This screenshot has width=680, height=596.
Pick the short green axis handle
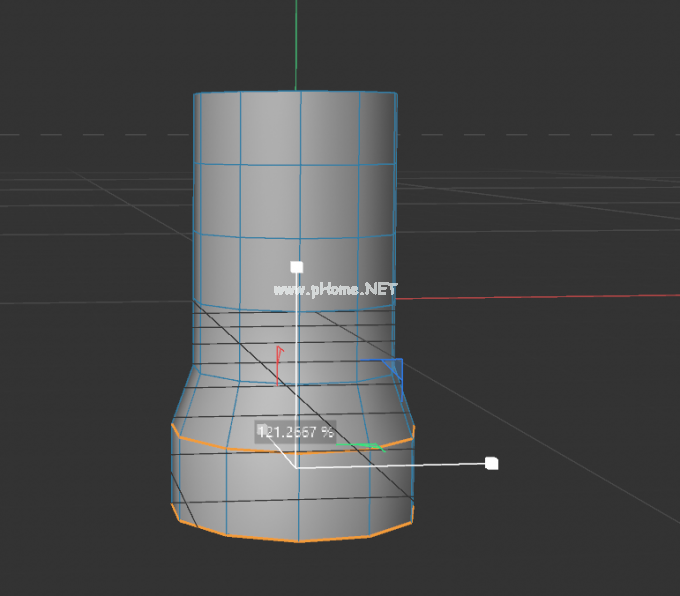click(360, 446)
